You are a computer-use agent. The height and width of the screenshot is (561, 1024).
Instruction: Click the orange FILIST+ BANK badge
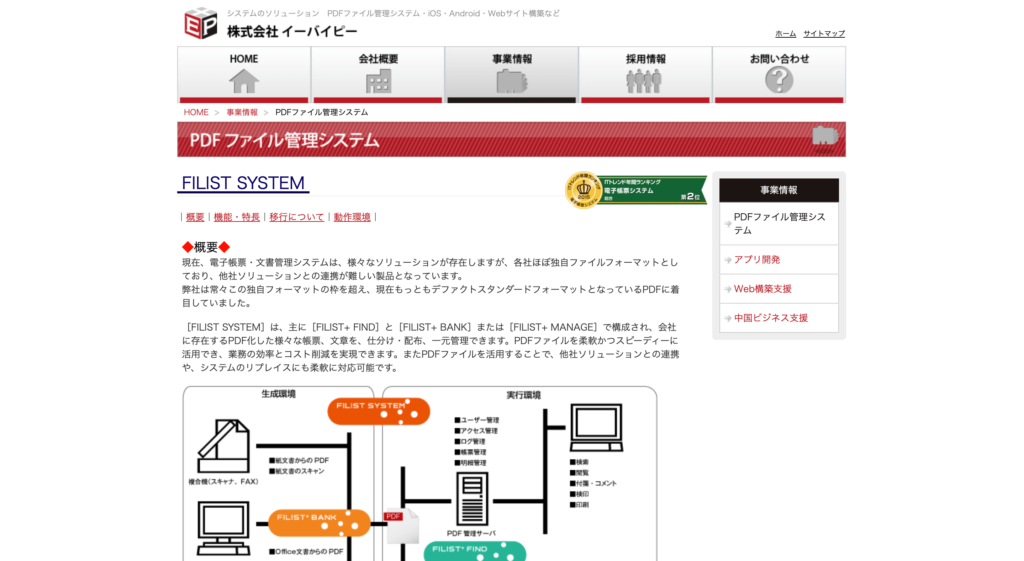(x=319, y=522)
